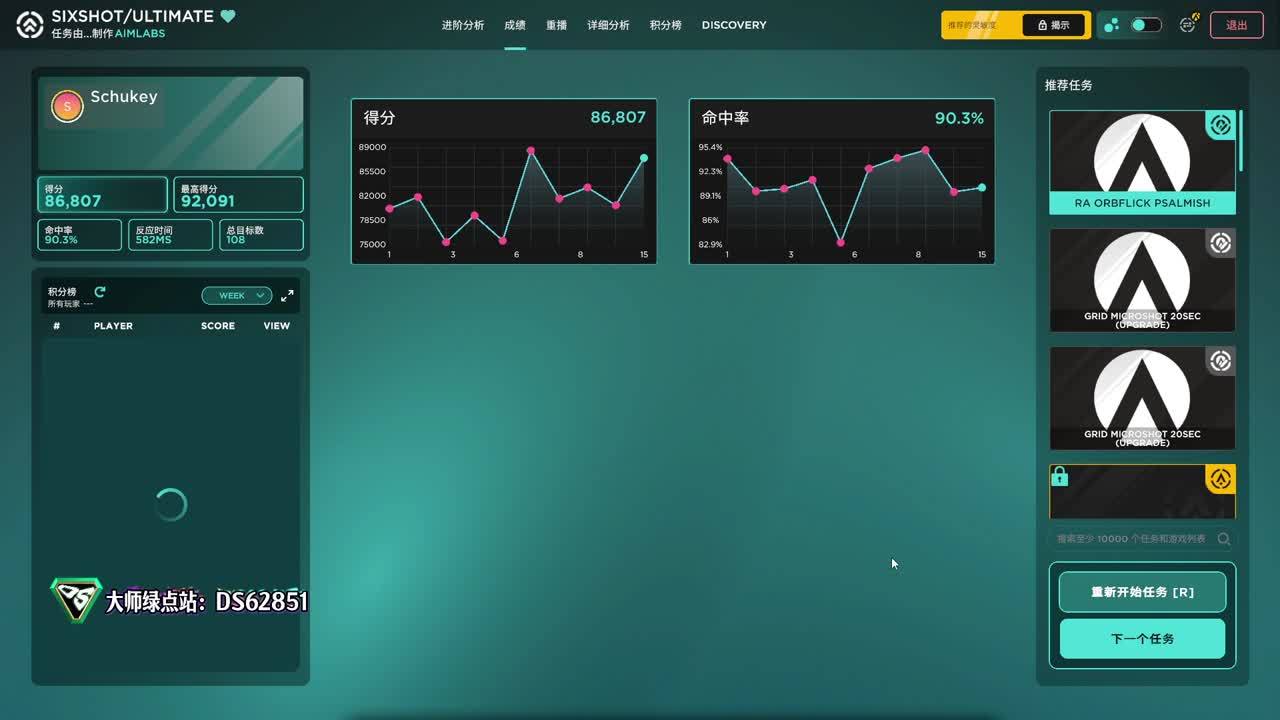The height and width of the screenshot is (720, 1280).
Task: Click the yellow badge on the locked task card
Action: point(1221,479)
